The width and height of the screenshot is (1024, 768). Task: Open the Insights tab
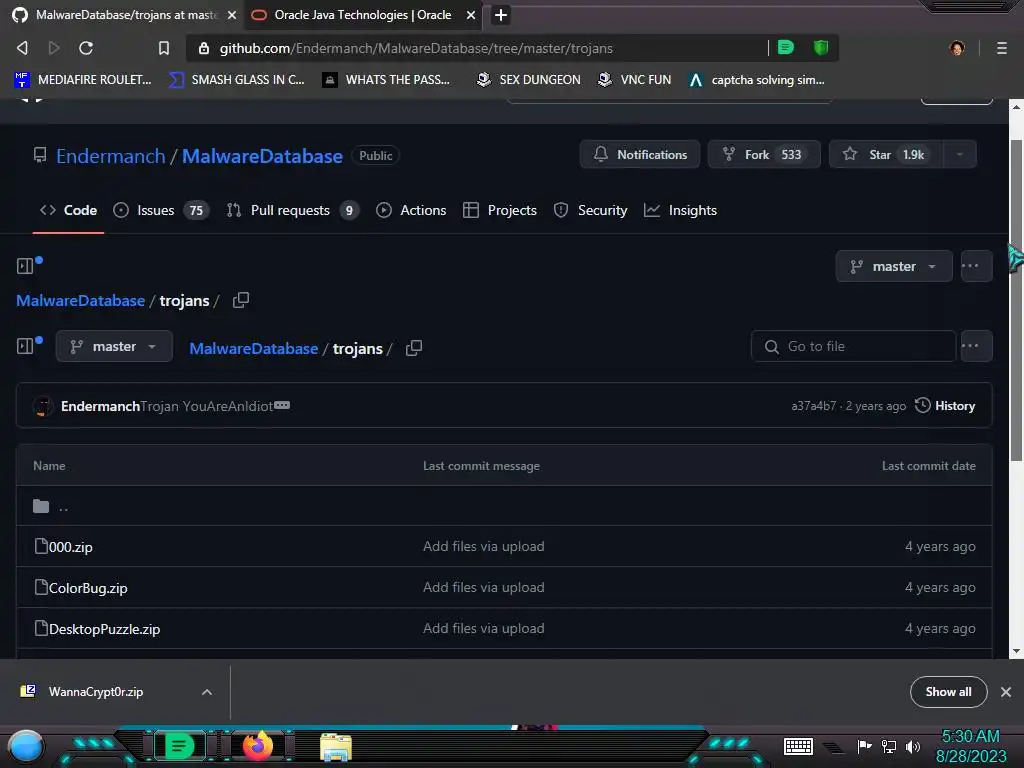click(x=680, y=210)
